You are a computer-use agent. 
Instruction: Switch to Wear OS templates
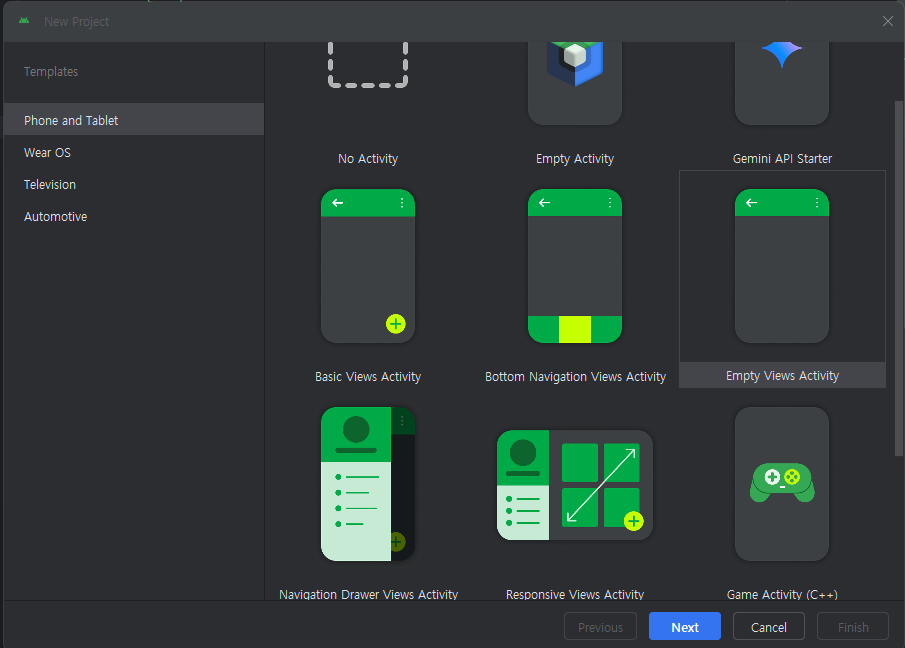134,152
